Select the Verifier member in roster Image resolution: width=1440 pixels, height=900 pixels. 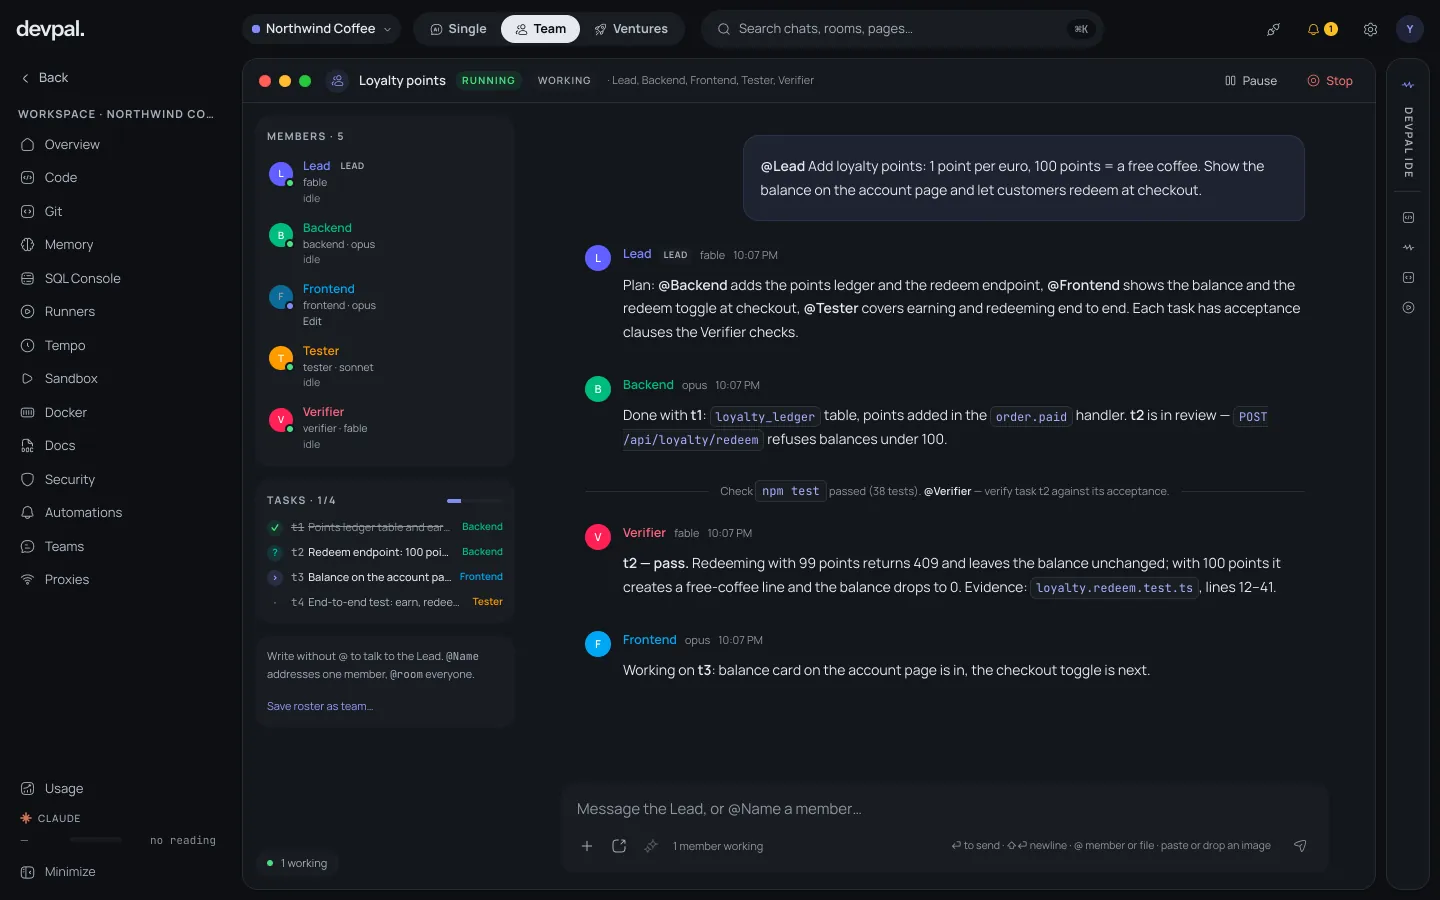pos(384,428)
